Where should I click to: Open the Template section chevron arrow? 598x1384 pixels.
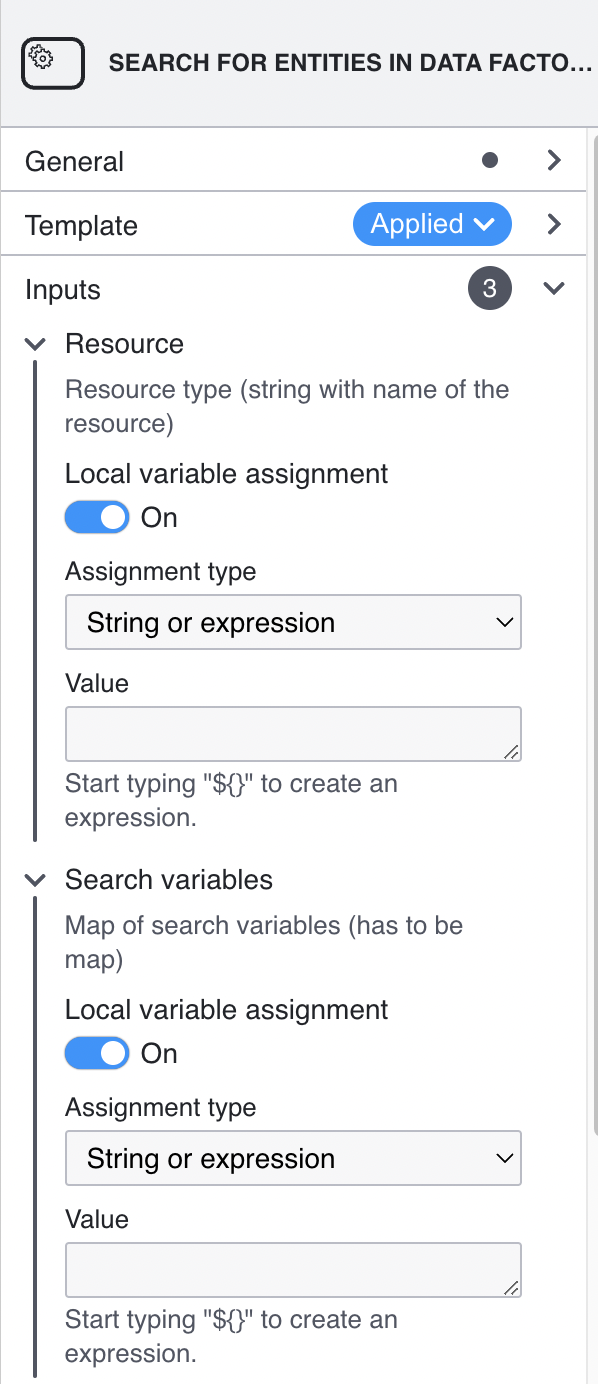point(554,224)
